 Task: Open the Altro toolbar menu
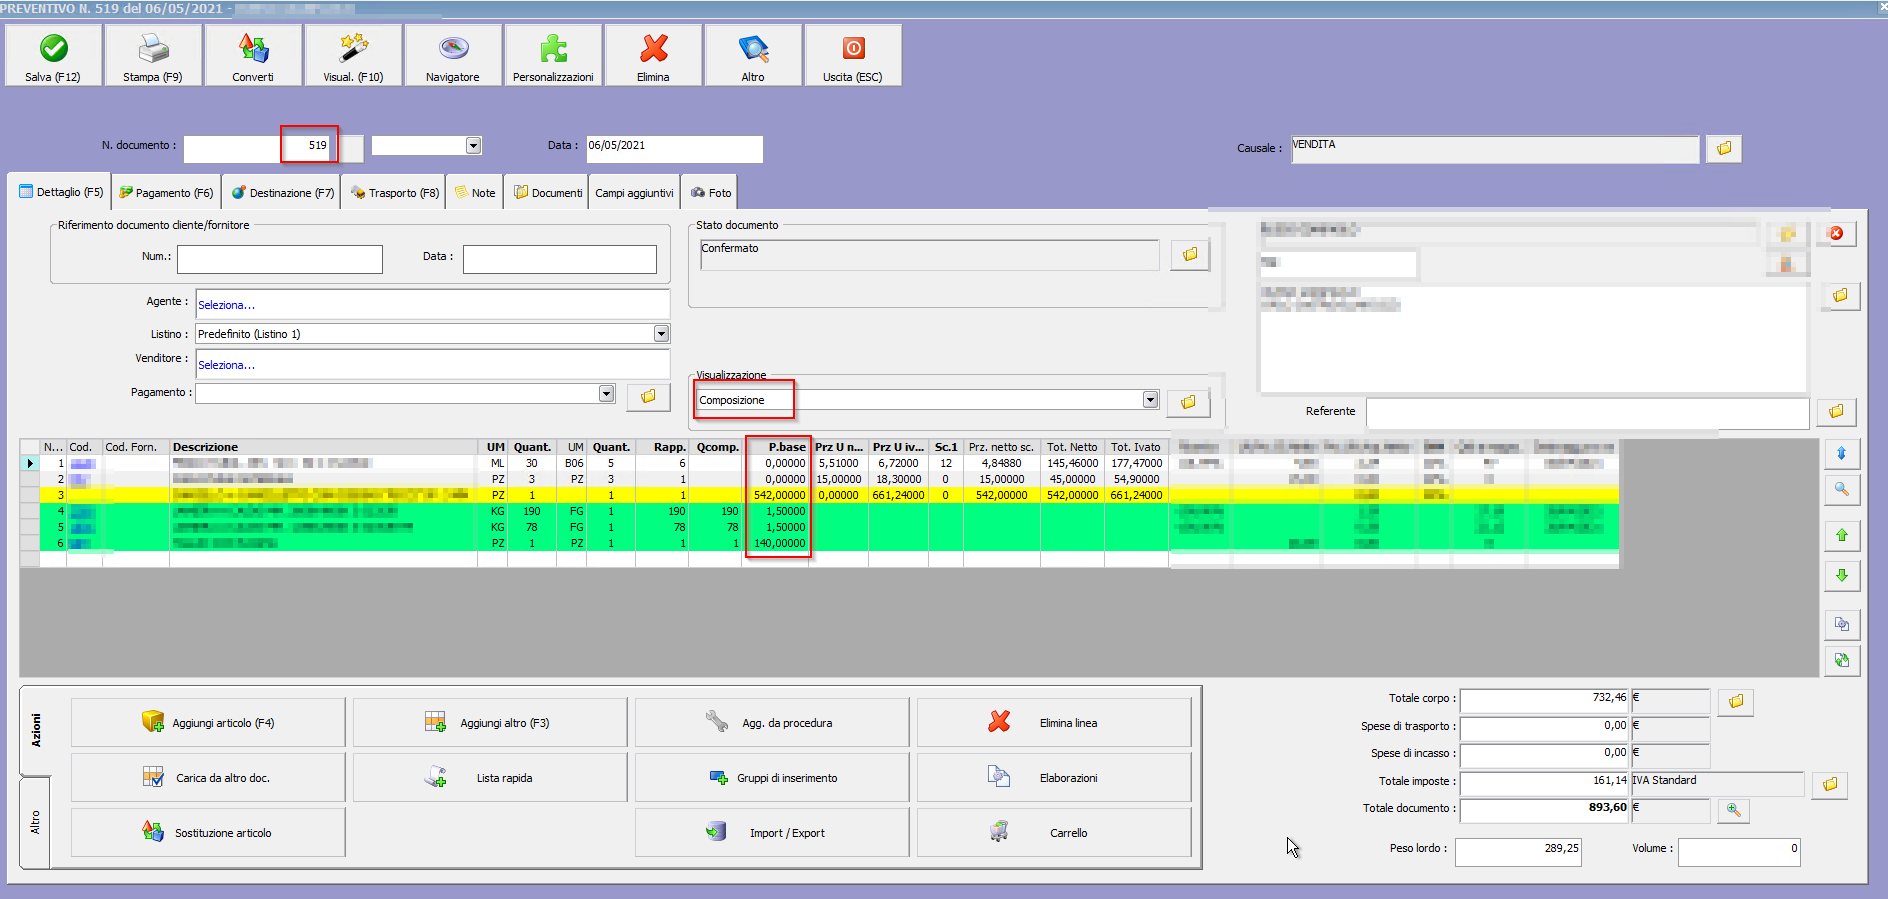coord(753,55)
